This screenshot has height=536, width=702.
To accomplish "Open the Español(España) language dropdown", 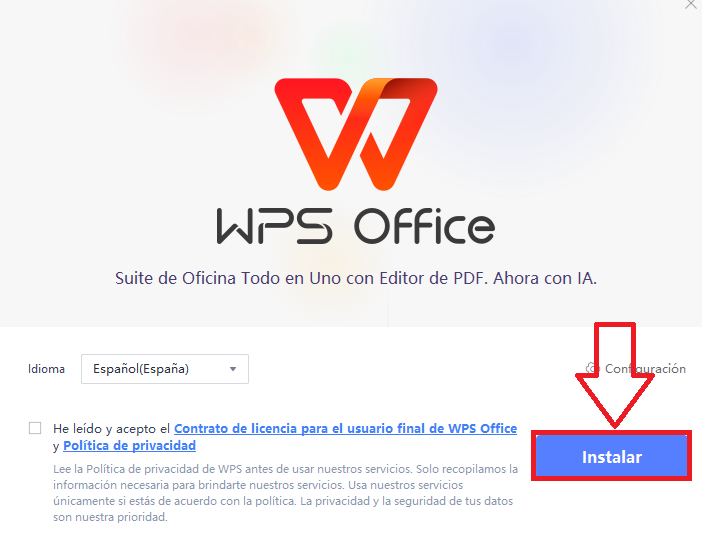I will pos(165,369).
